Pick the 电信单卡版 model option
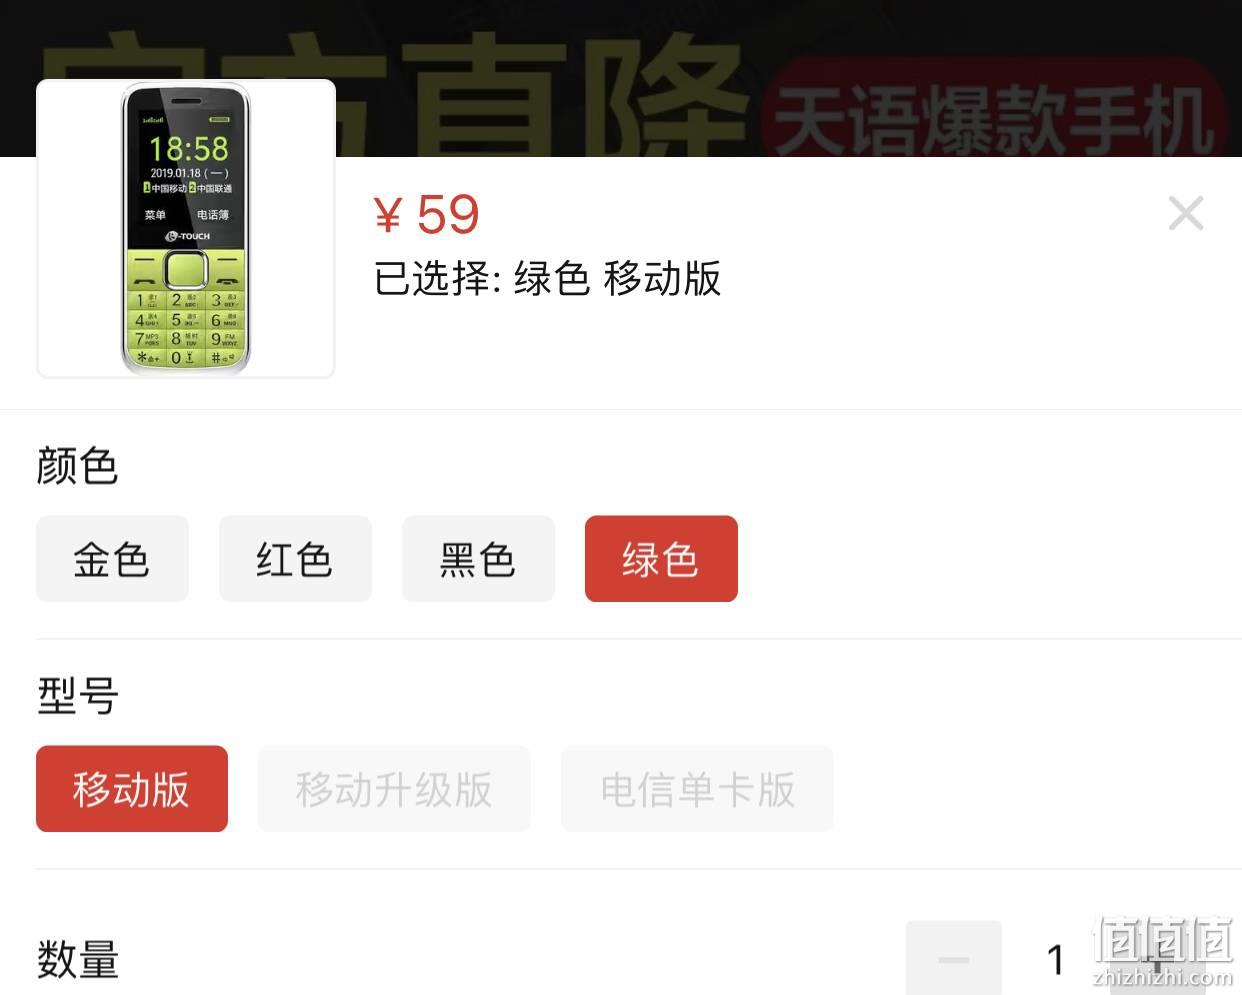Image resolution: width=1242 pixels, height=995 pixels. [x=697, y=789]
